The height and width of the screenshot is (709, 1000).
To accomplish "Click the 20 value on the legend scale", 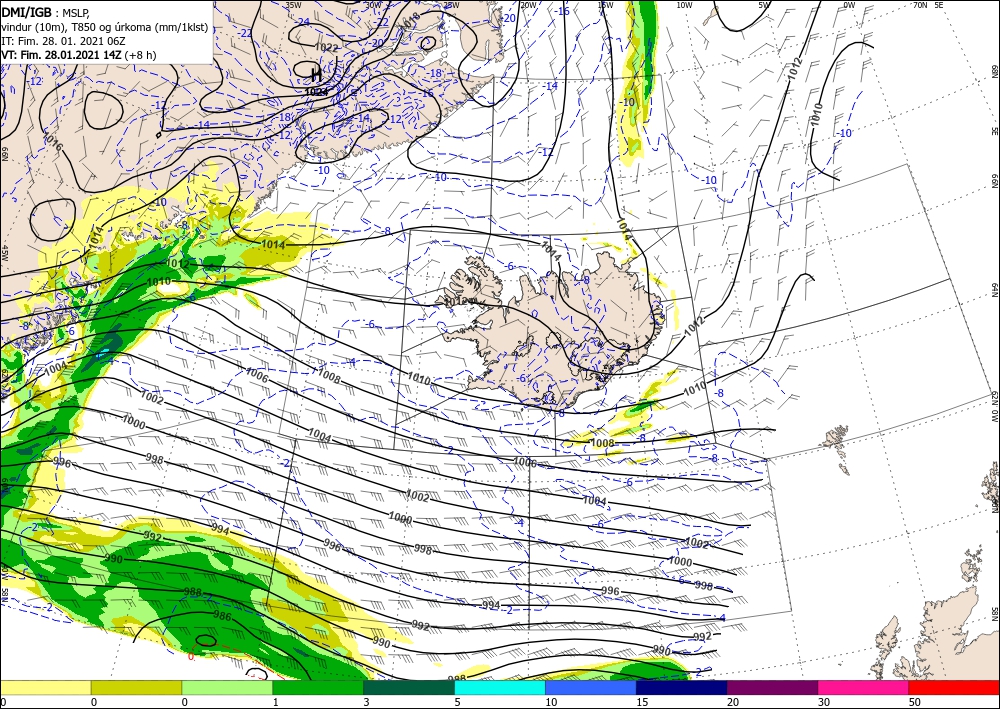I will point(733,702).
